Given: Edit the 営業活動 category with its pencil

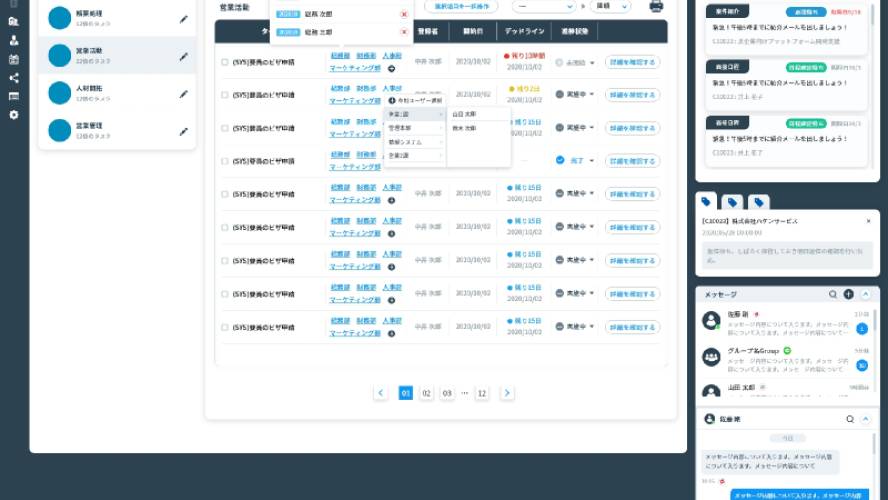Looking at the screenshot, I should click(x=183, y=57).
